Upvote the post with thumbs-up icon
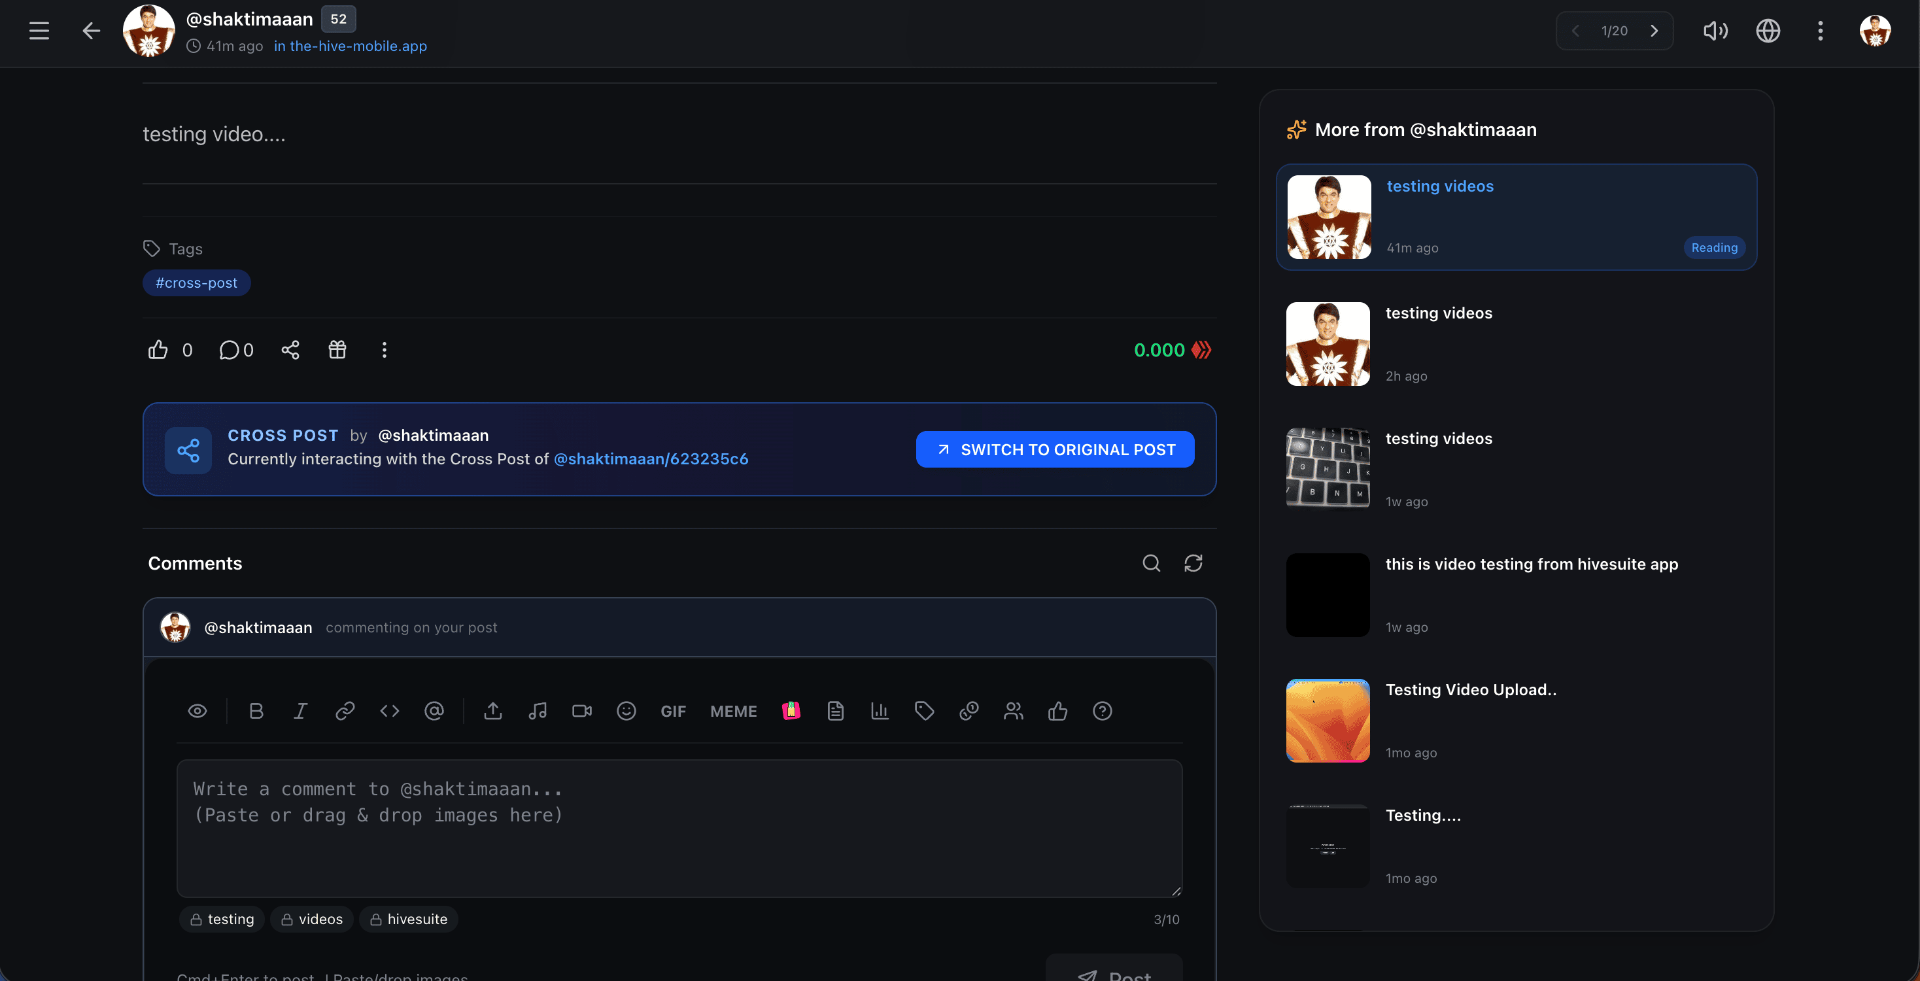This screenshot has width=1920, height=981. click(158, 350)
